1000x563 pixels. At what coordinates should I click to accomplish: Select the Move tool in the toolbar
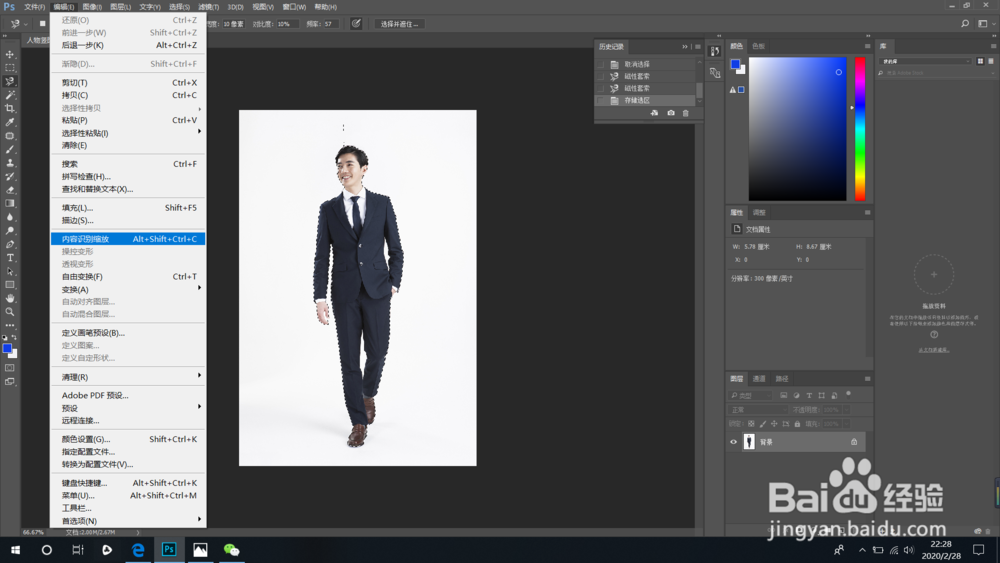pyautogui.click(x=10, y=55)
